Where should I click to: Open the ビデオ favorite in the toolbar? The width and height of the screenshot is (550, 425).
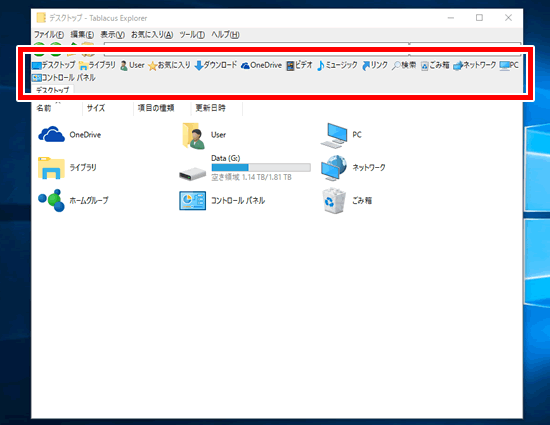coord(299,65)
